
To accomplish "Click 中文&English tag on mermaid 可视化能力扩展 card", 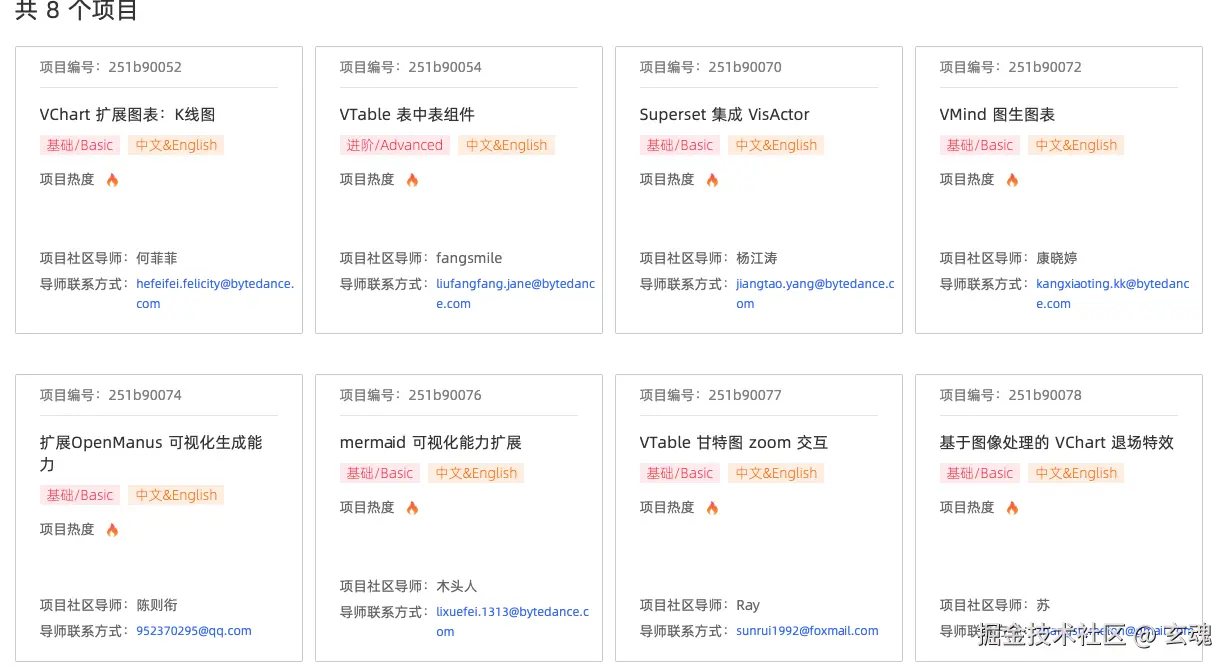I will tap(476, 473).
